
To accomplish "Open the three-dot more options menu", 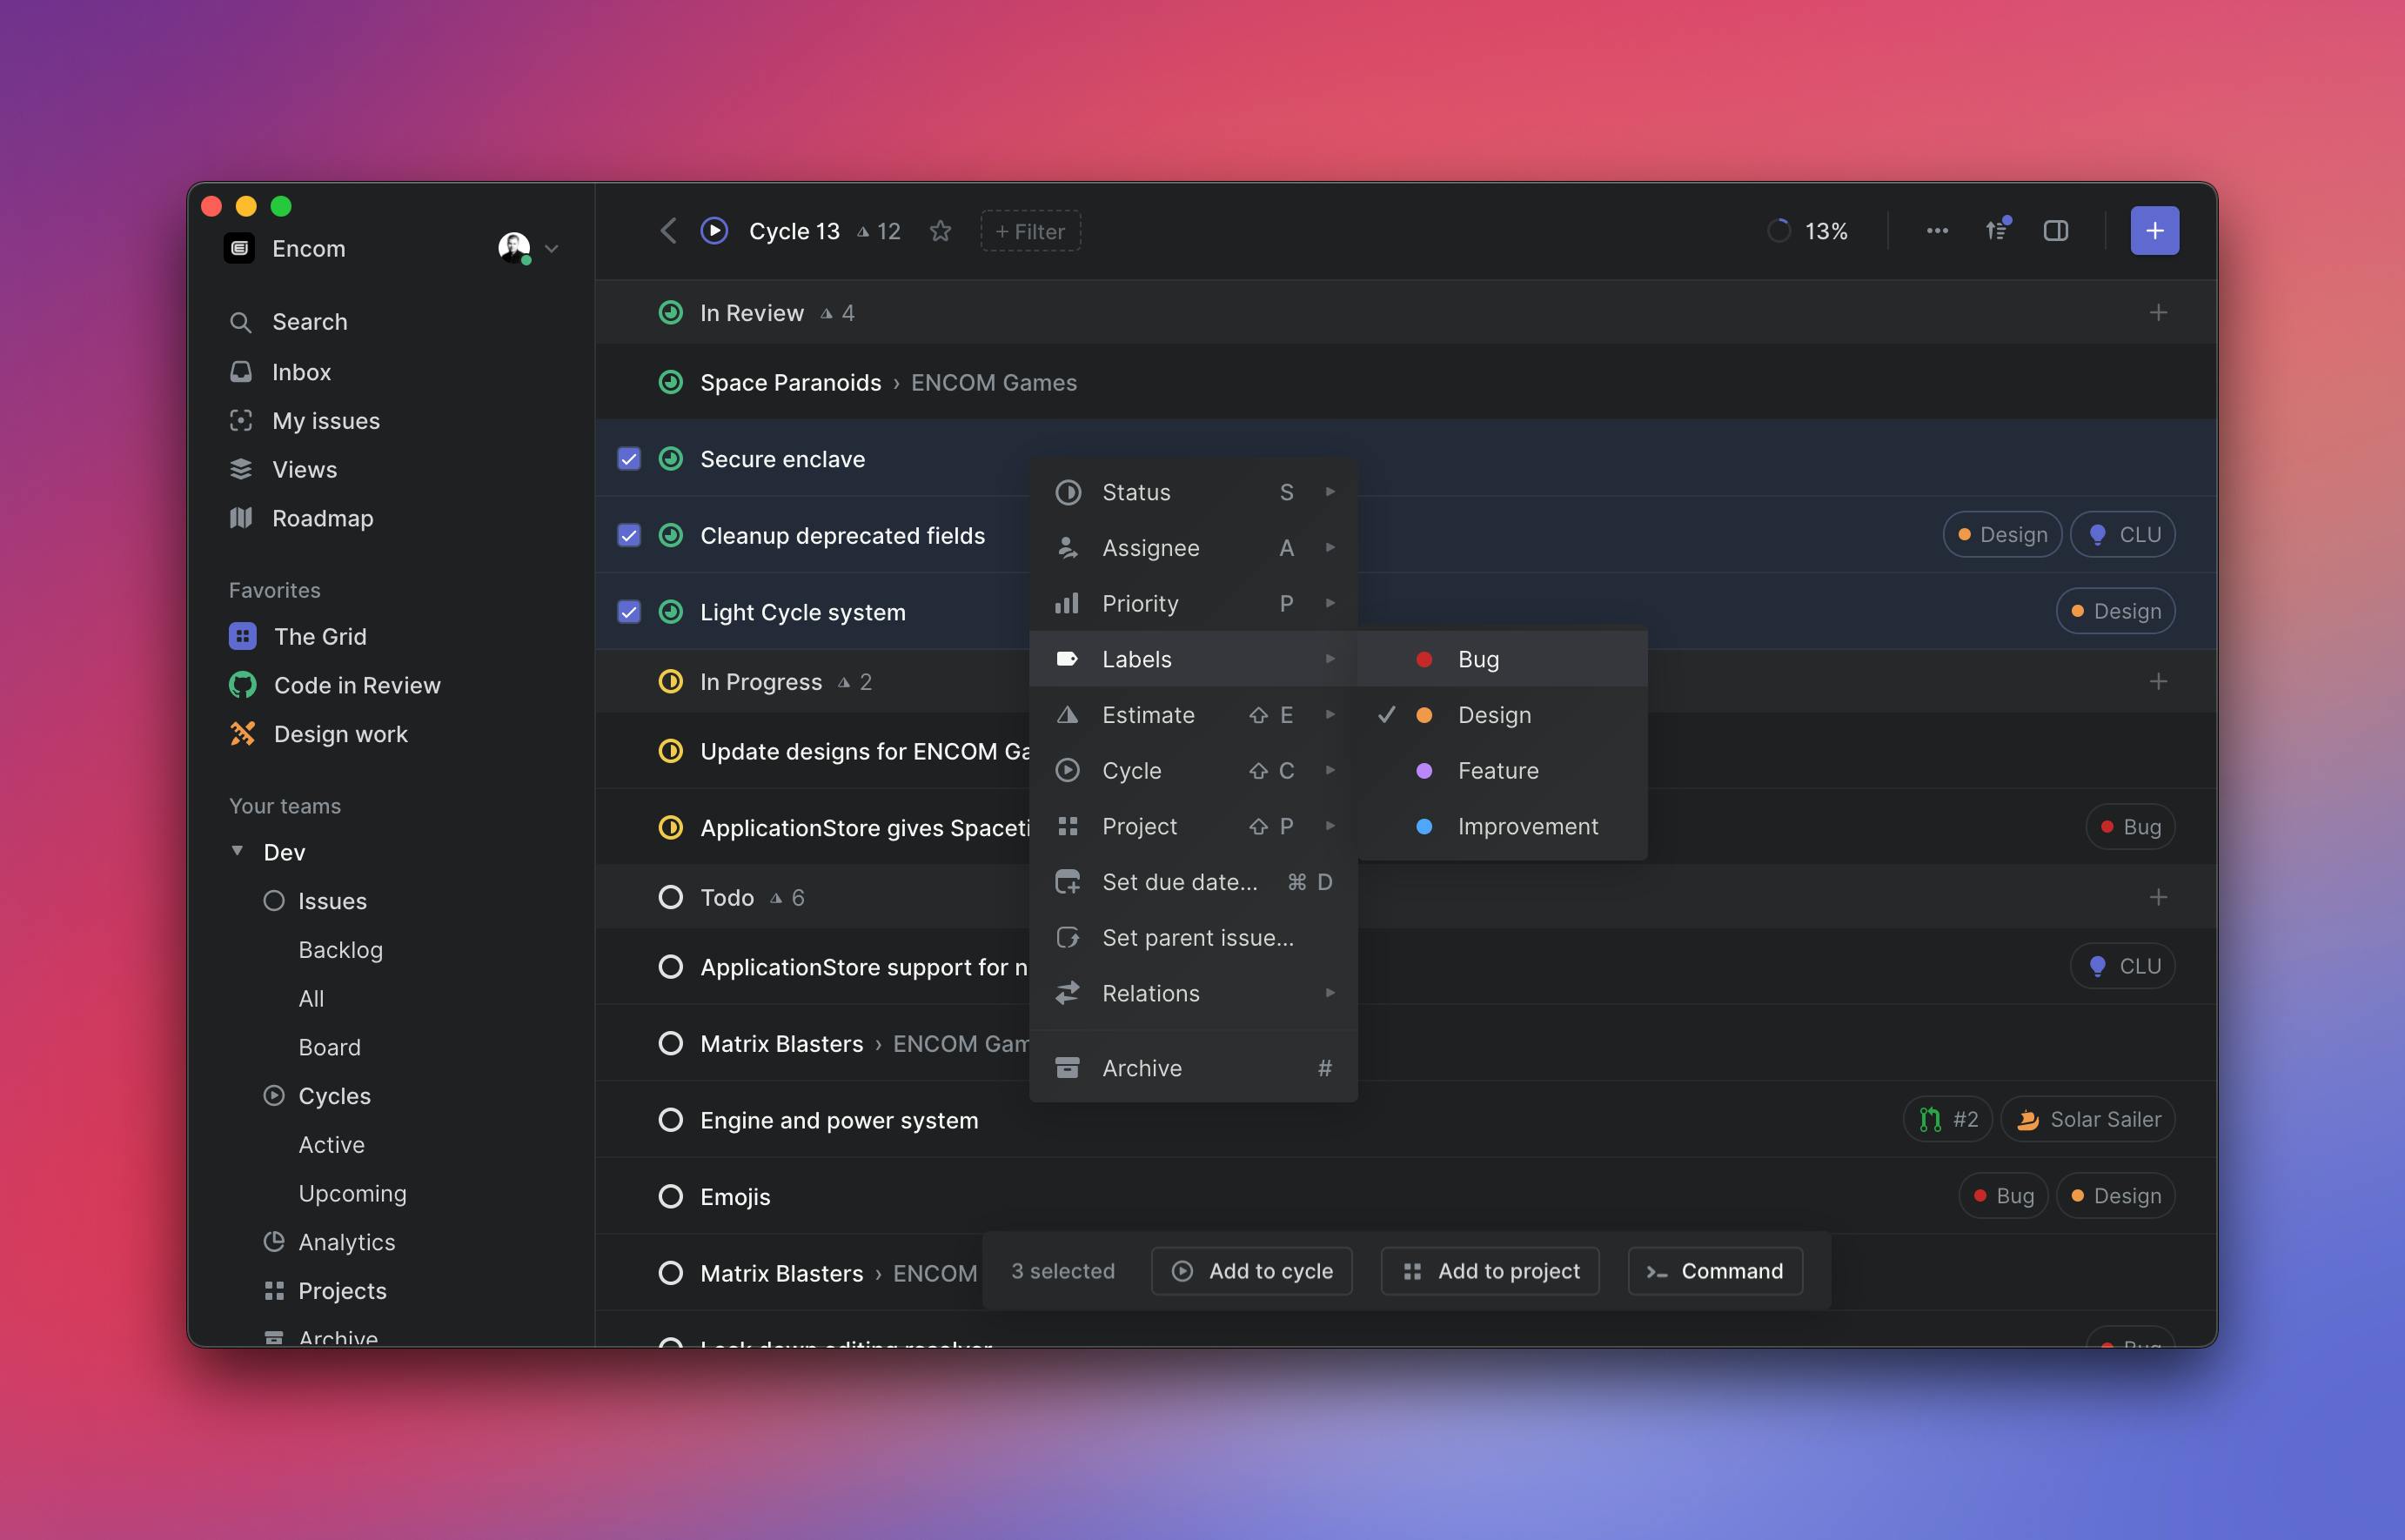I will tap(1937, 231).
